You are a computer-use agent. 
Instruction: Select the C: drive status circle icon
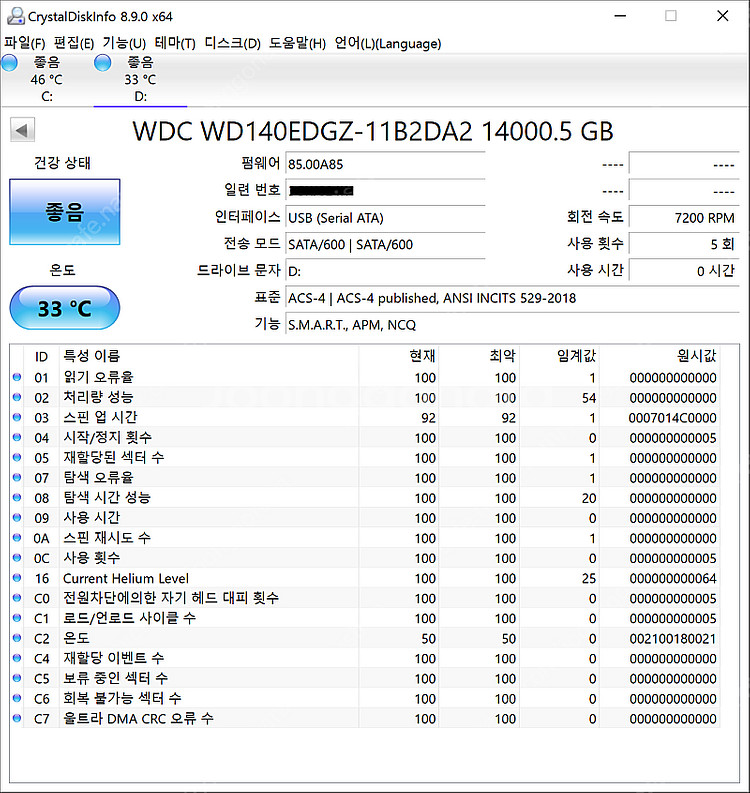click(9, 63)
